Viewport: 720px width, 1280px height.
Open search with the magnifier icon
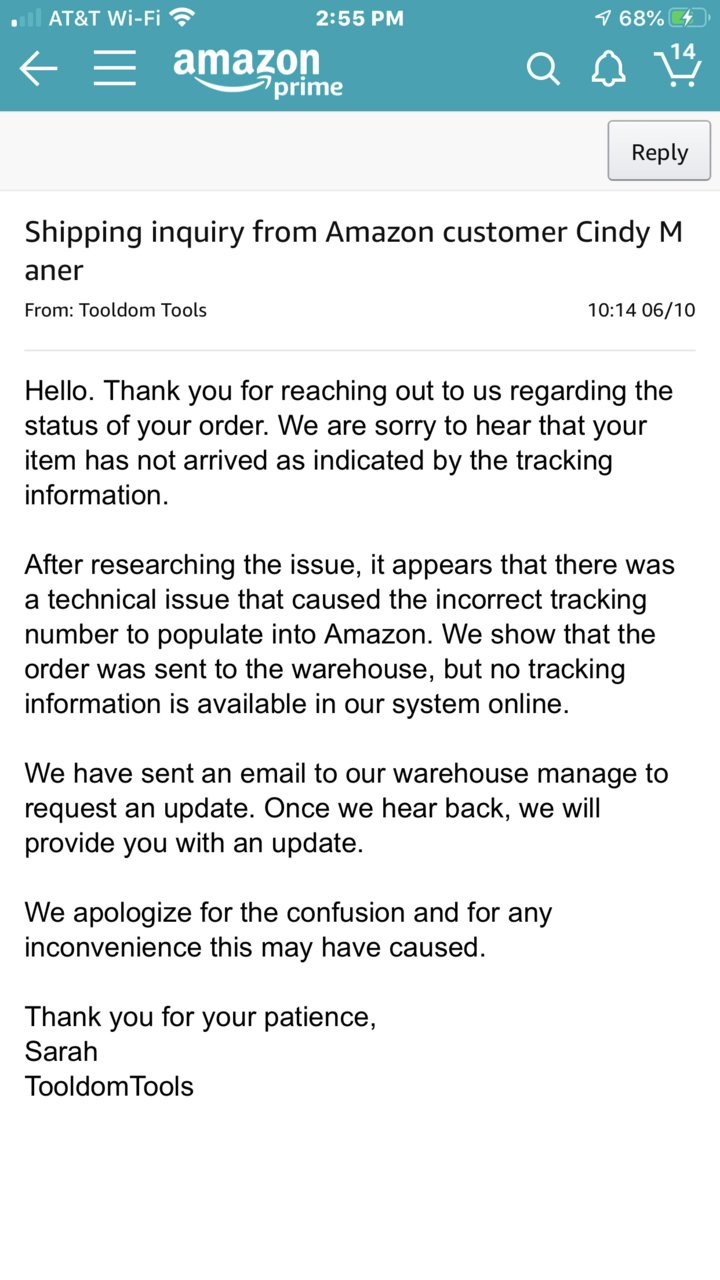click(543, 69)
